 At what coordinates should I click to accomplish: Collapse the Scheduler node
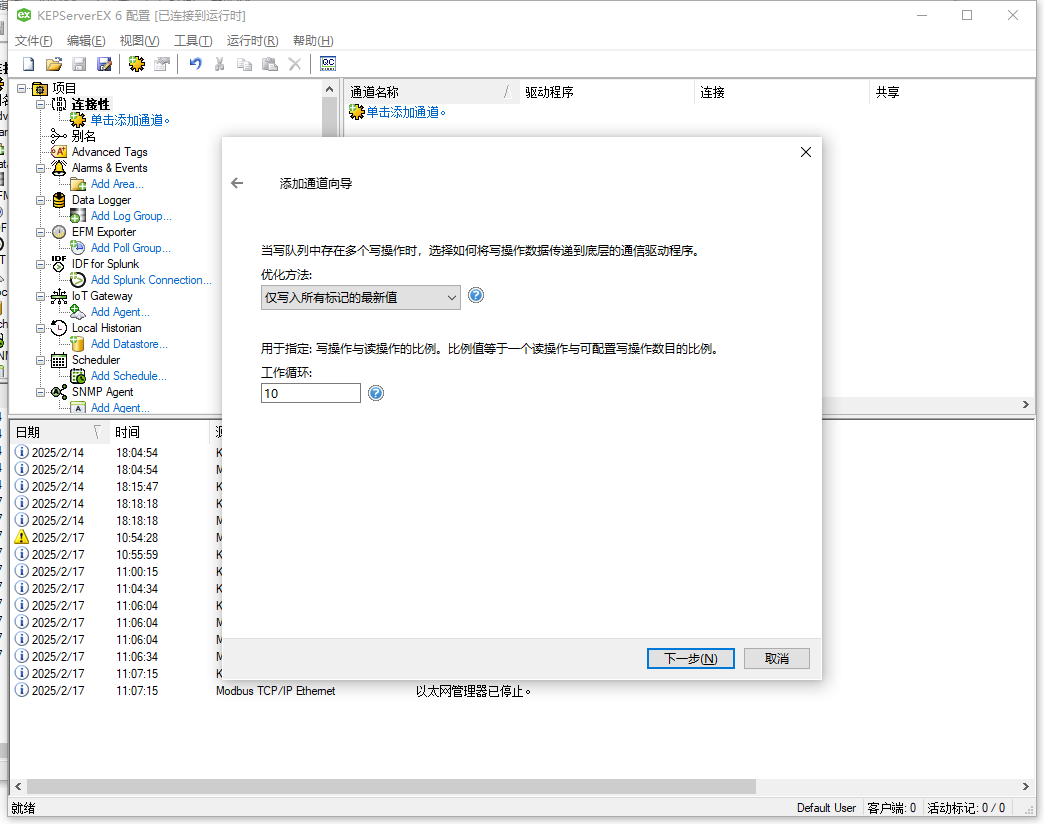pyautogui.click(x=41, y=360)
